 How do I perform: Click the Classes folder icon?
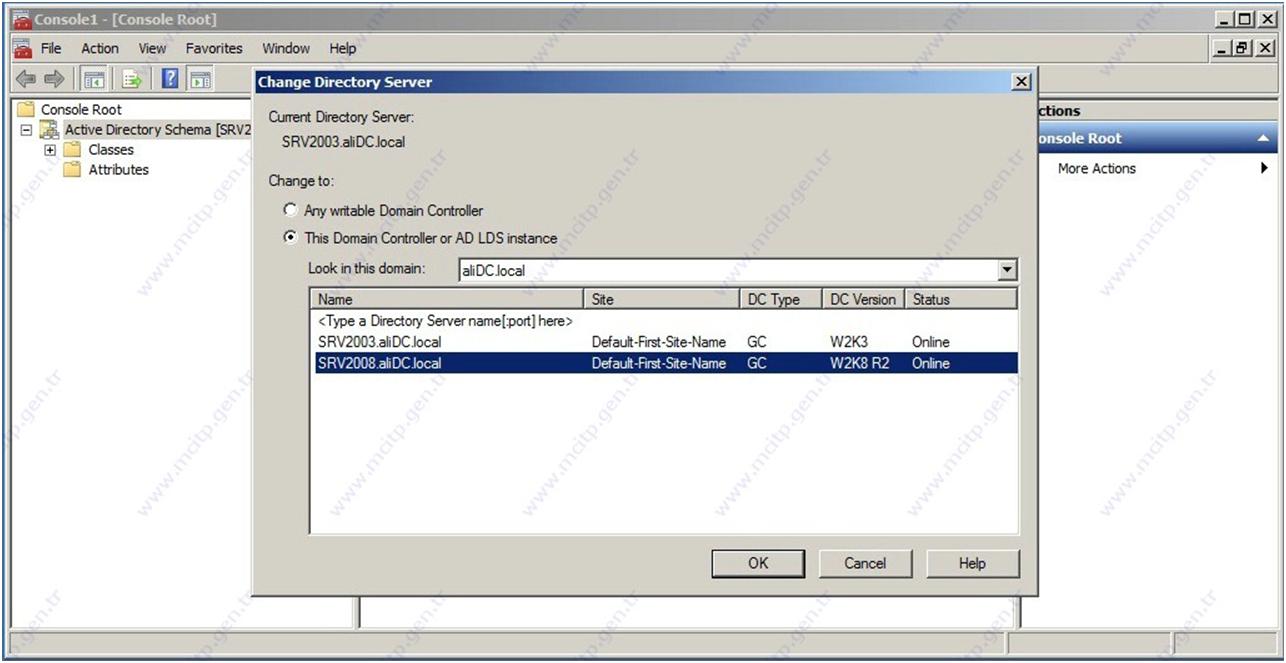[x=72, y=150]
